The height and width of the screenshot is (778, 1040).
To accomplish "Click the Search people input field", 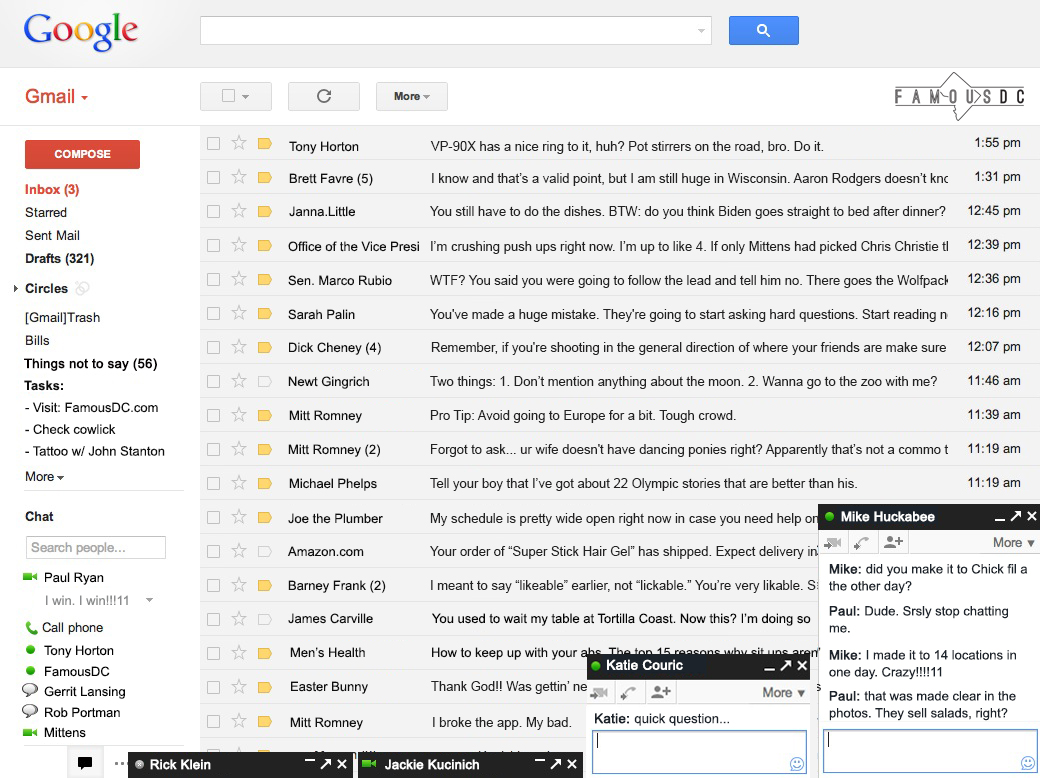I will (95, 547).
